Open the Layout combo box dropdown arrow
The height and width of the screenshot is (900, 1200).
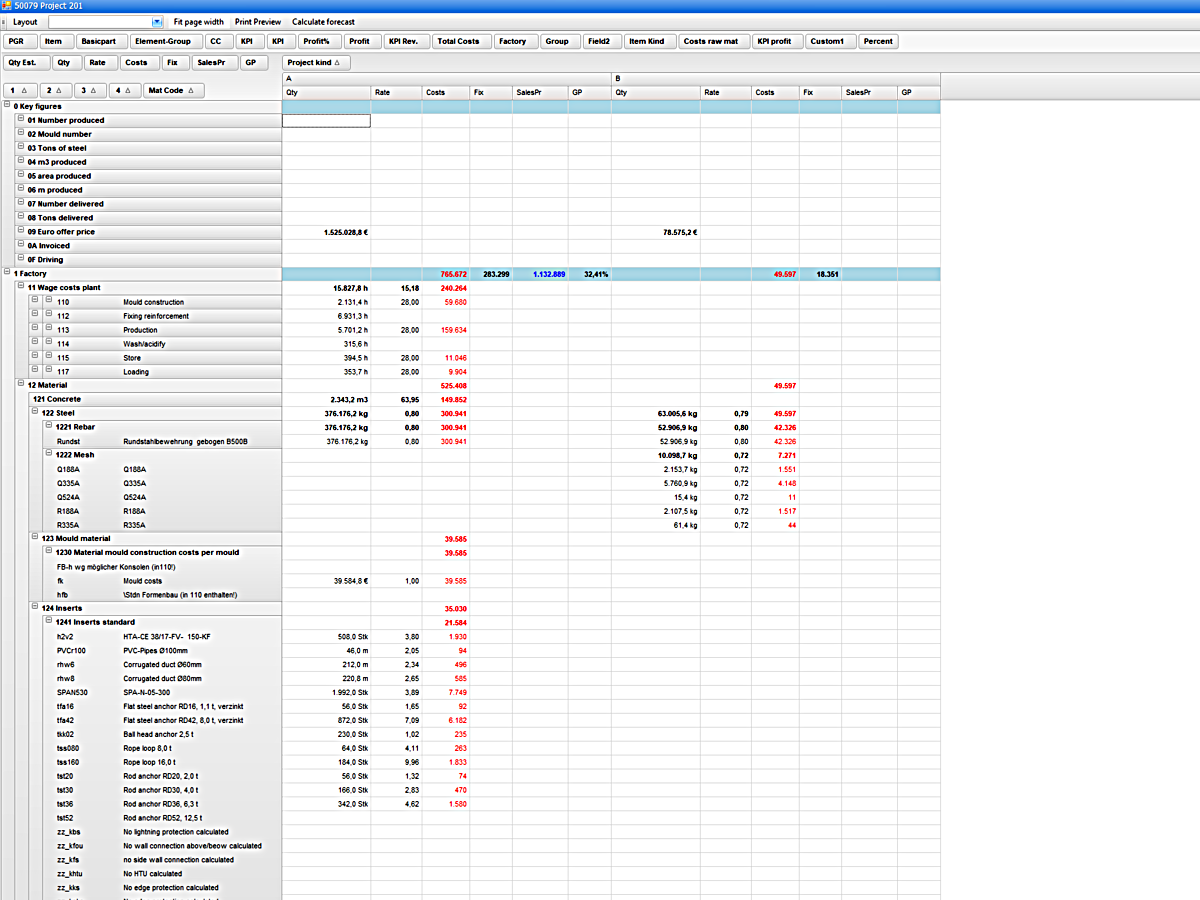pos(157,22)
